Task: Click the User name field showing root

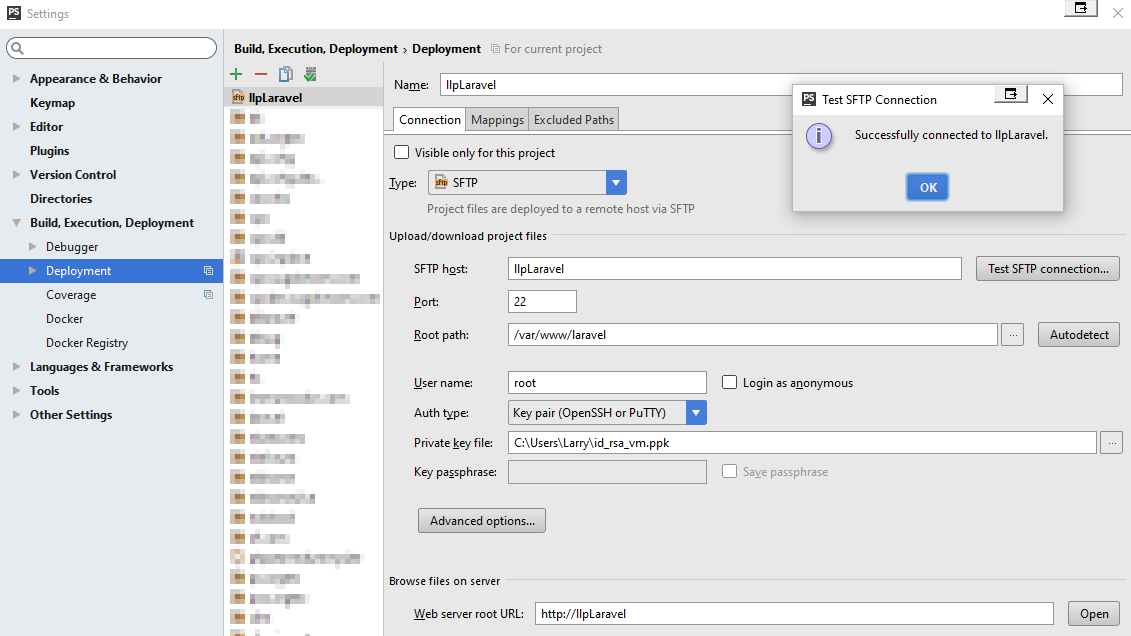Action: (x=607, y=382)
